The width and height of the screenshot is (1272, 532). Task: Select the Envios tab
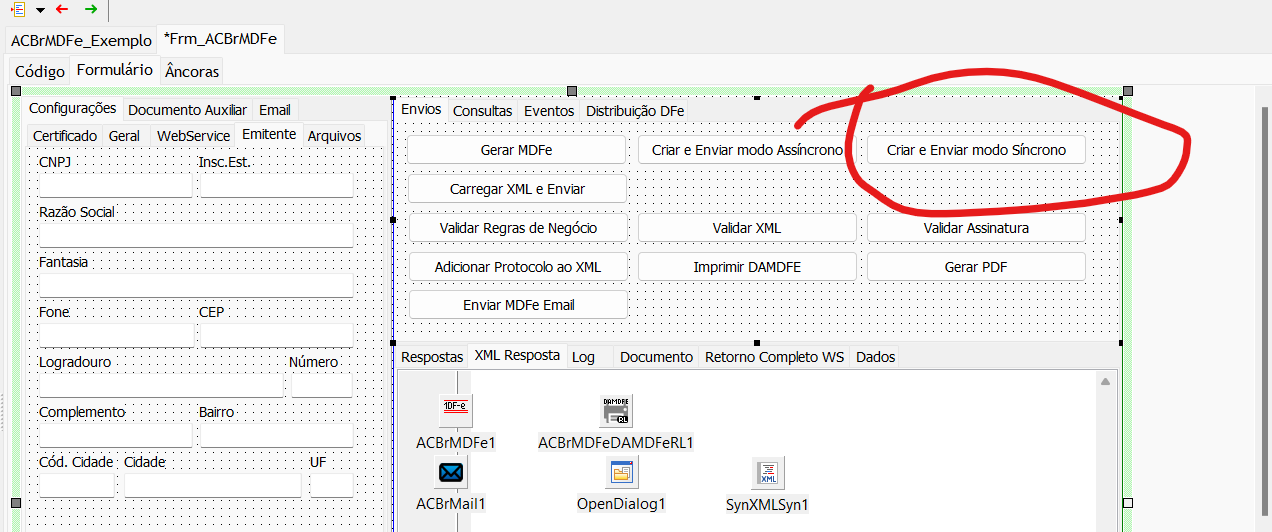[x=421, y=109]
